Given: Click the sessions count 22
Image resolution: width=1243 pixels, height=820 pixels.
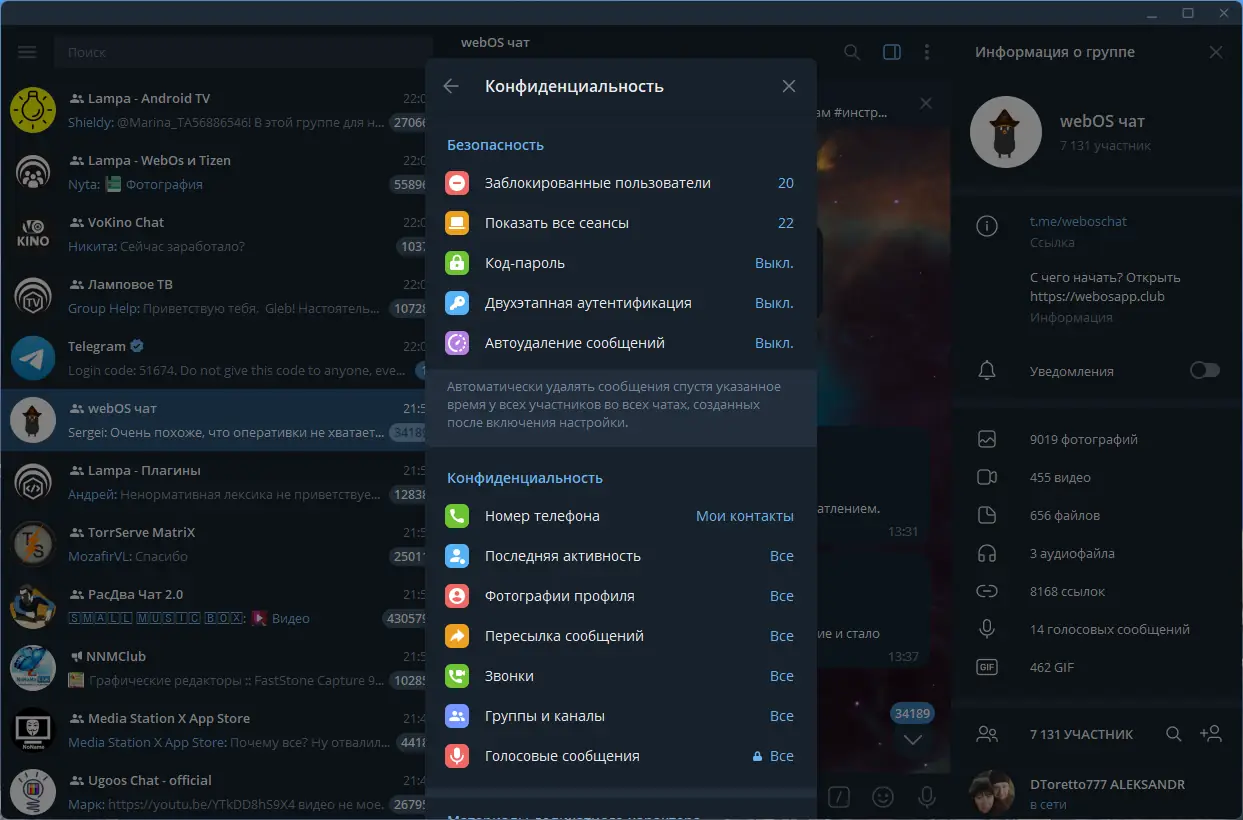Looking at the screenshot, I should [786, 223].
